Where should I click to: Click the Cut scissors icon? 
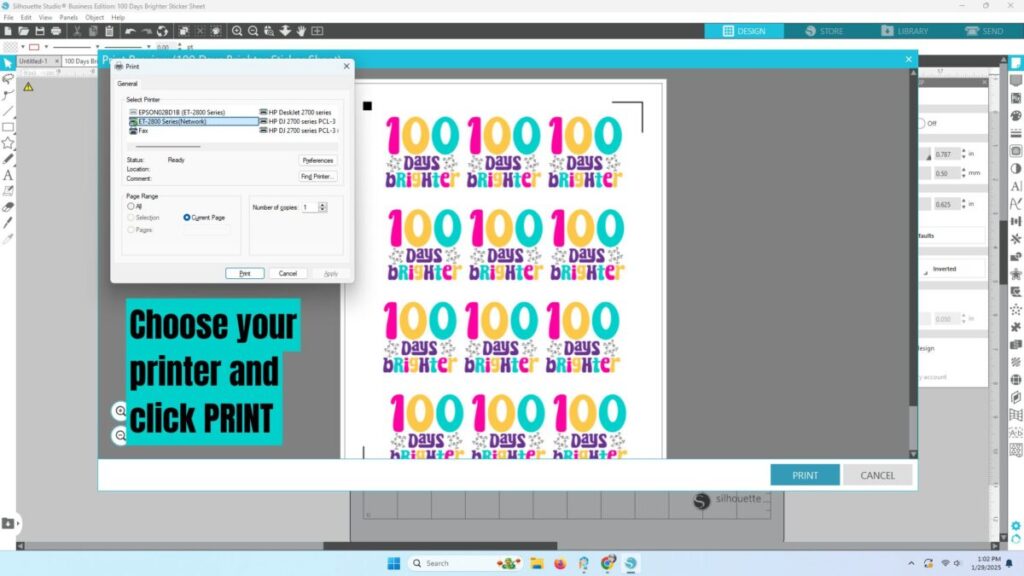pos(77,31)
